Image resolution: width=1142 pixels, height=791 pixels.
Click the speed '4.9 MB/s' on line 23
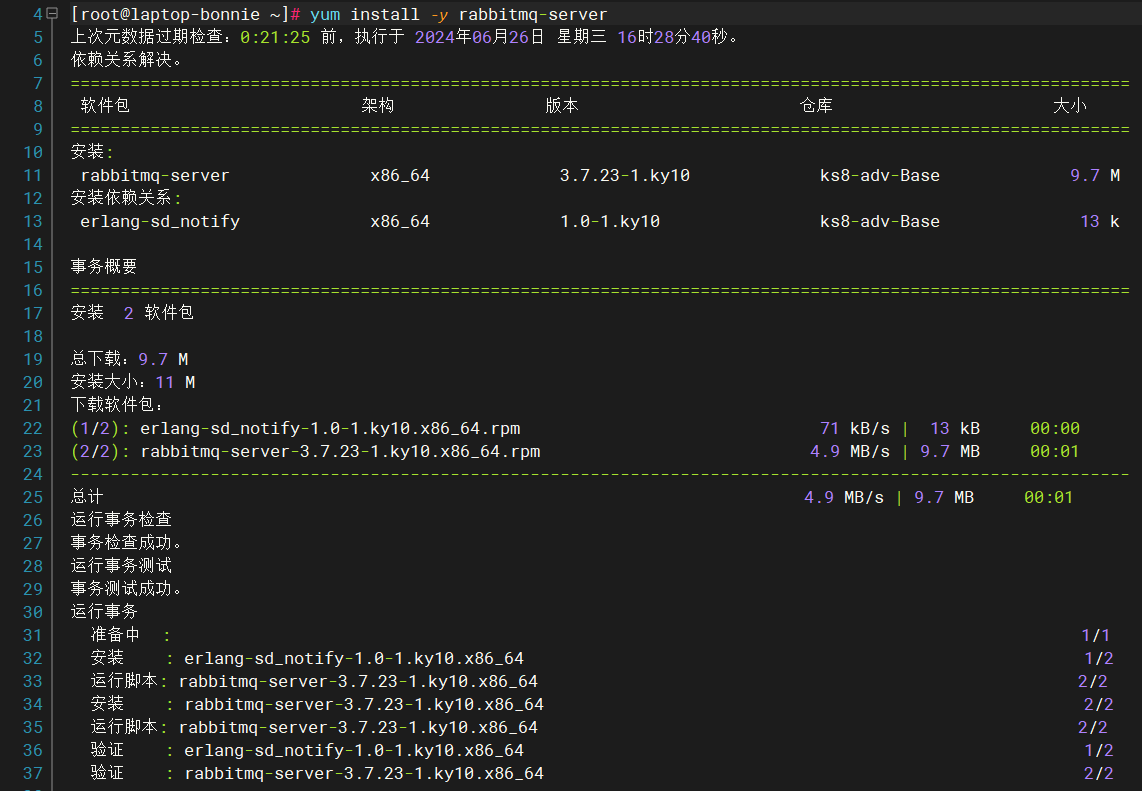coord(850,452)
